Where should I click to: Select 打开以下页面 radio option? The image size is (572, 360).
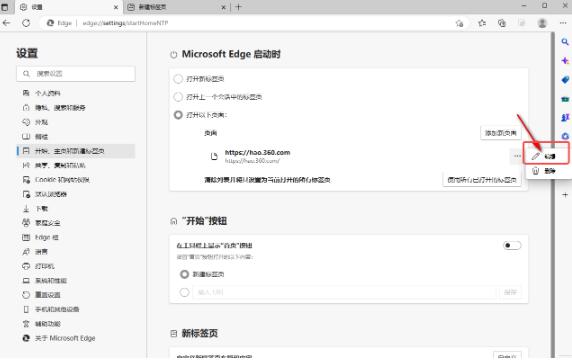pos(178,115)
